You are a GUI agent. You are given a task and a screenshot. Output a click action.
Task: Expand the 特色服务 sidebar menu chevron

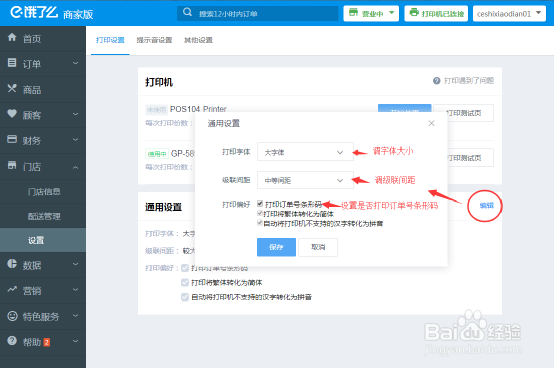pos(75,316)
